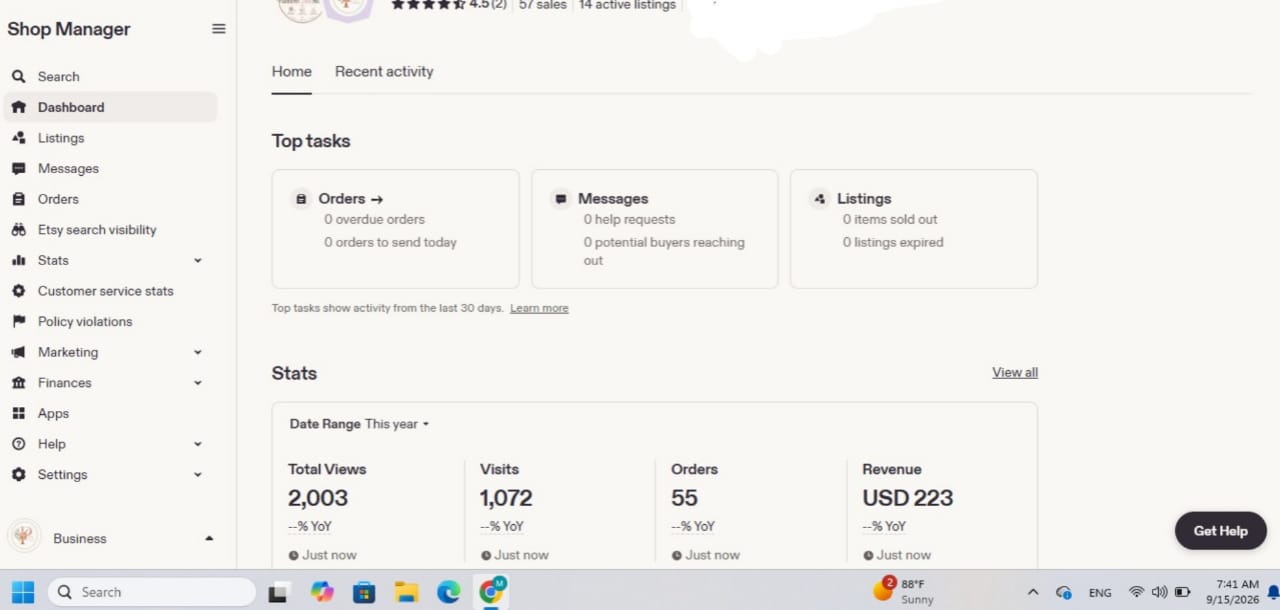Click the Marketing megaphone icon
1280x610 pixels.
(18, 352)
